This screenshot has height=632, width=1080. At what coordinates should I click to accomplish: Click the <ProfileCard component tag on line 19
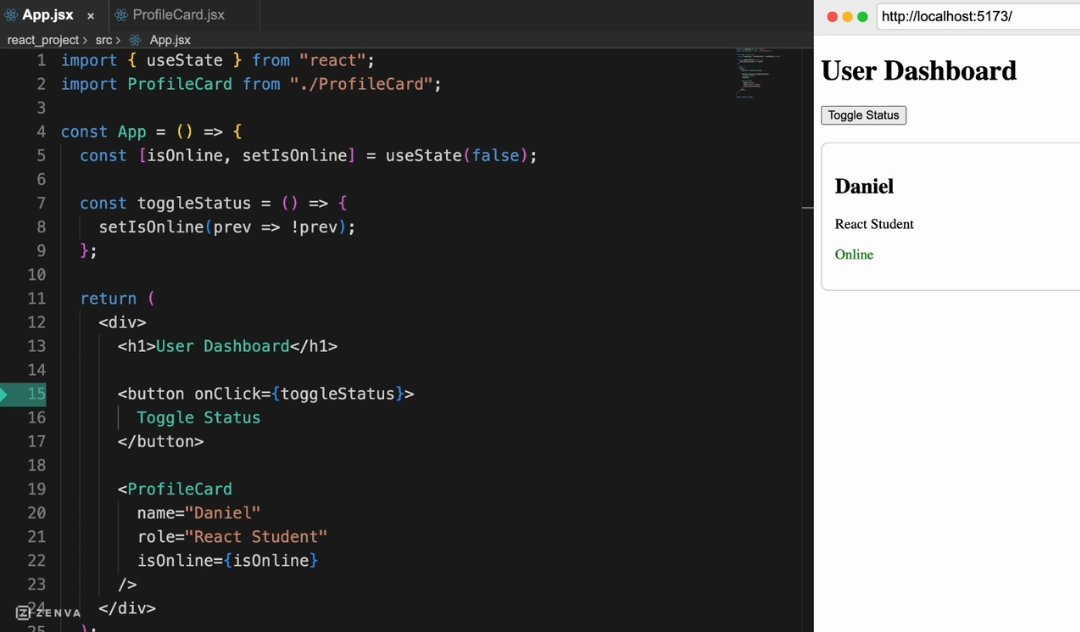[x=175, y=489]
